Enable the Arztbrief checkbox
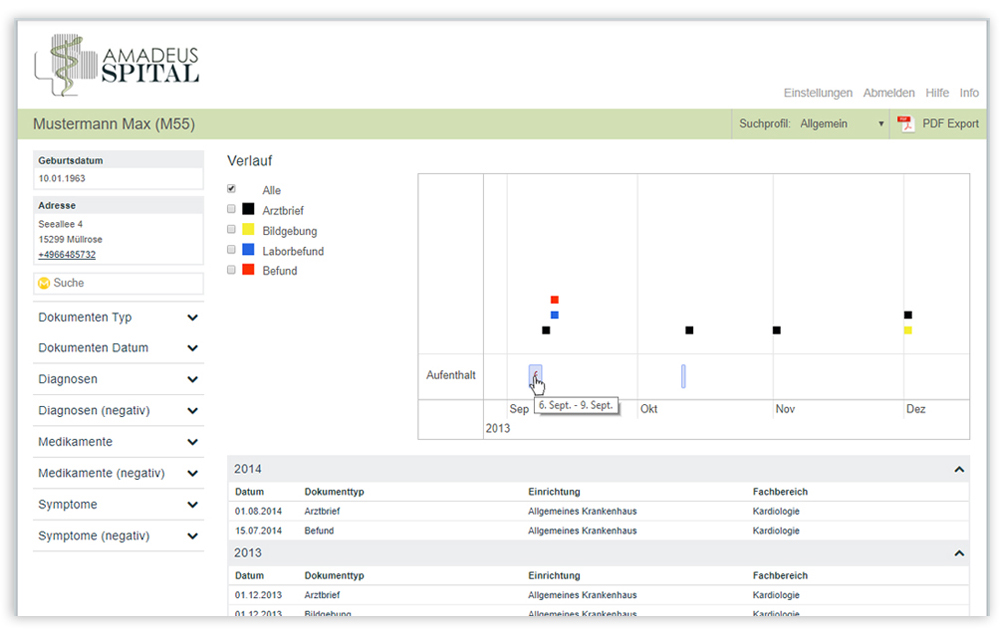Image resolution: width=1002 pixels, height=636 pixels. coord(232,210)
